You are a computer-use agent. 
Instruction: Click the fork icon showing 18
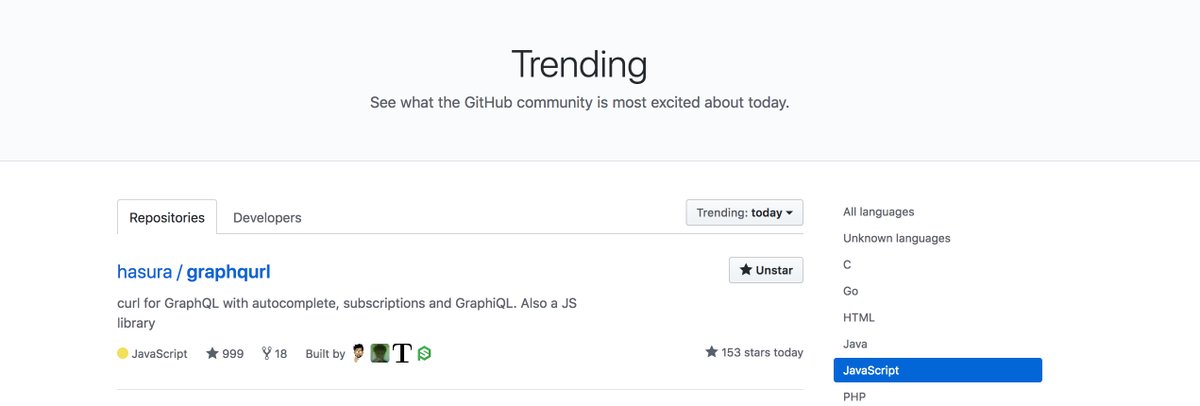click(266, 353)
